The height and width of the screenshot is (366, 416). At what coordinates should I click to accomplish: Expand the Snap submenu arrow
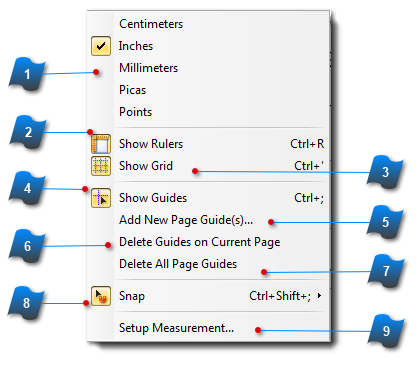click(x=319, y=296)
